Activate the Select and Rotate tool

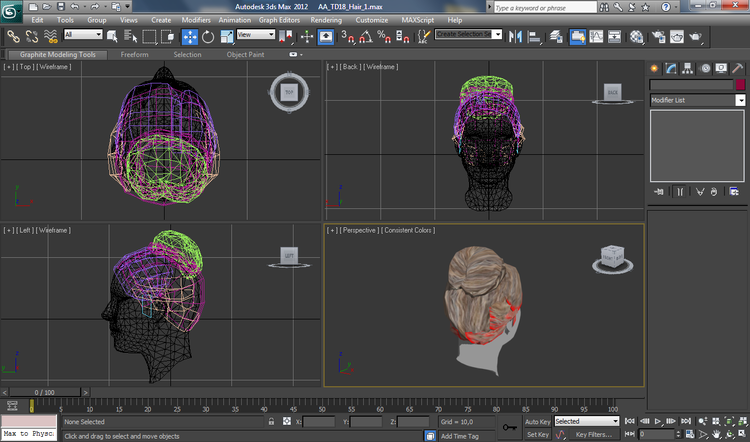(208, 37)
